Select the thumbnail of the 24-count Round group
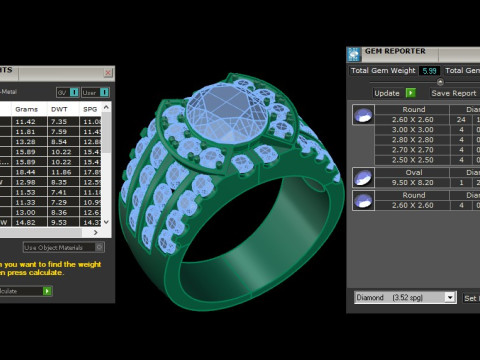Image resolution: width=480 pixels, height=360 pixels. 363,115
